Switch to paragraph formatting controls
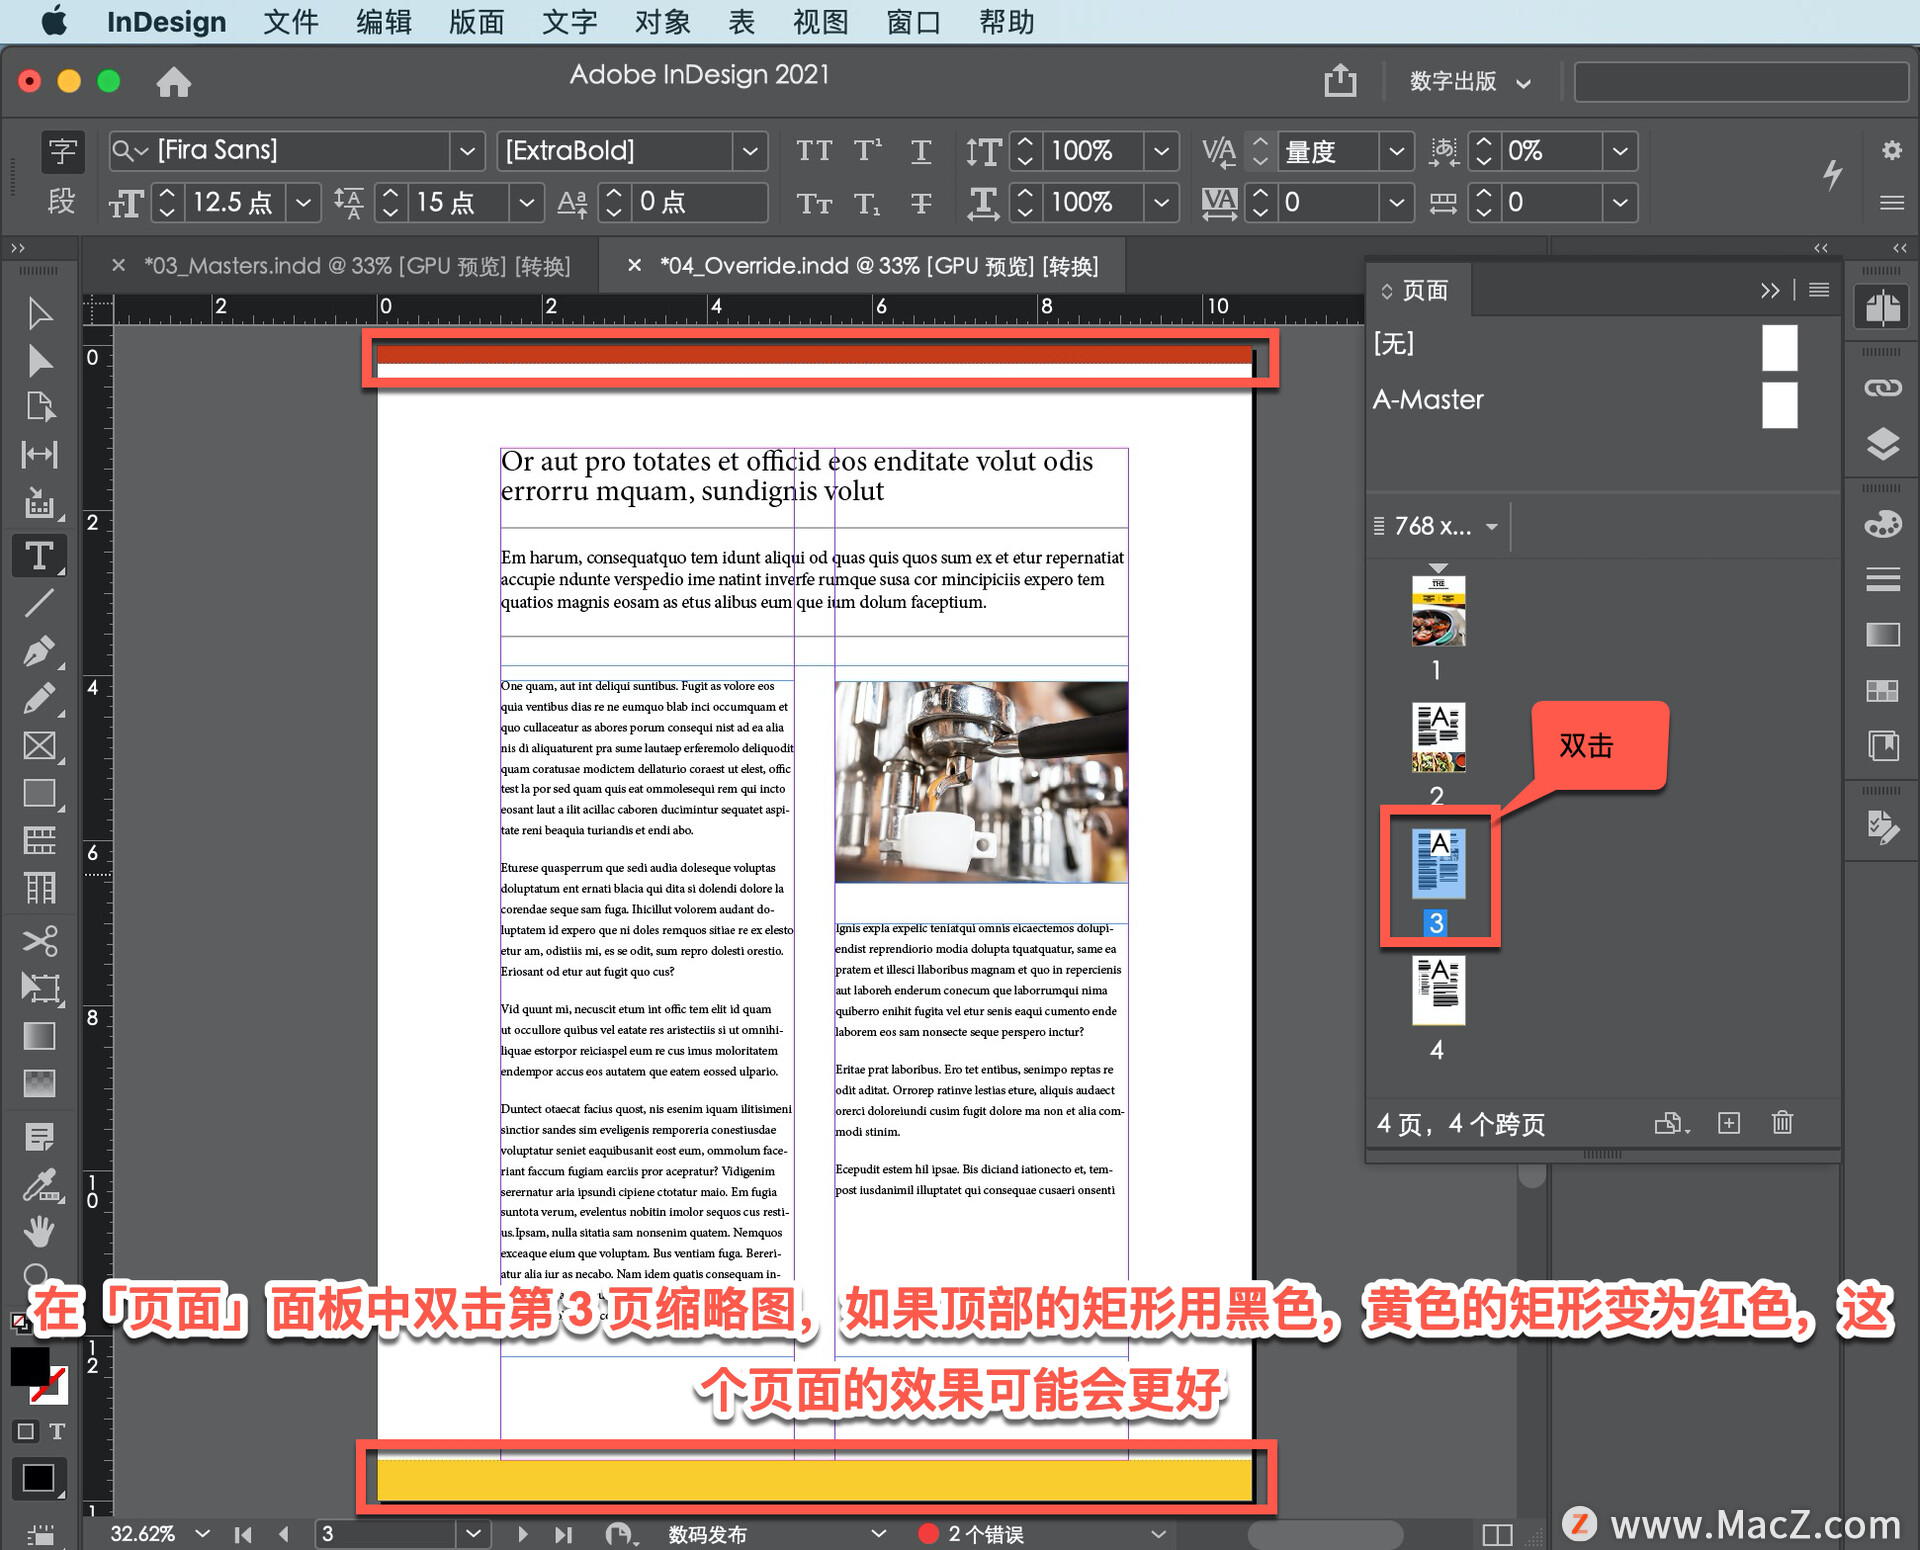 pos(62,202)
